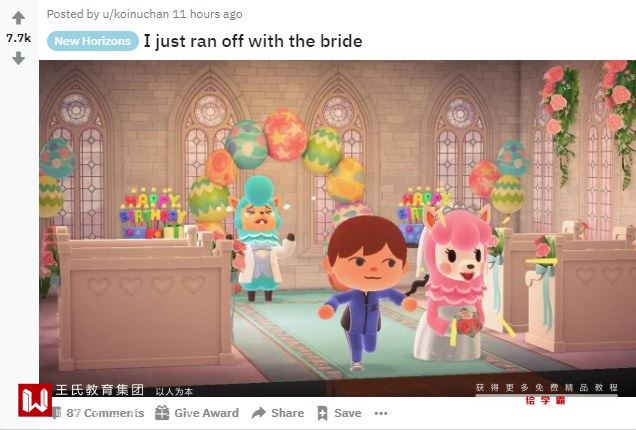
Task: Click the red W logo watermark
Action: [x=35, y=400]
